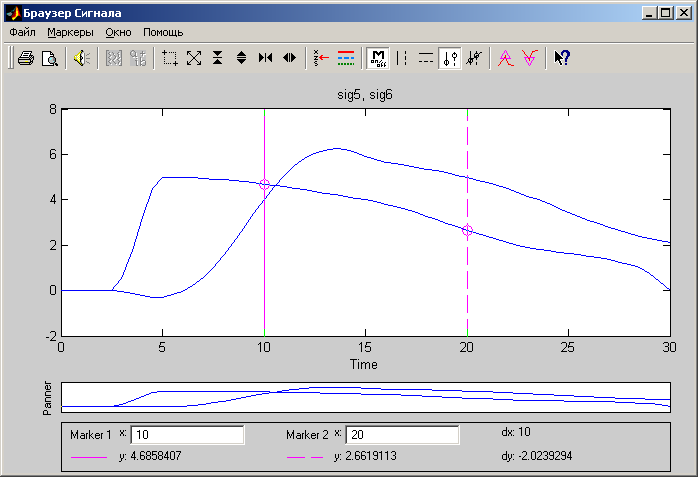Click the What's This help icon
Viewport: 698px width, 477px height.
(562, 58)
